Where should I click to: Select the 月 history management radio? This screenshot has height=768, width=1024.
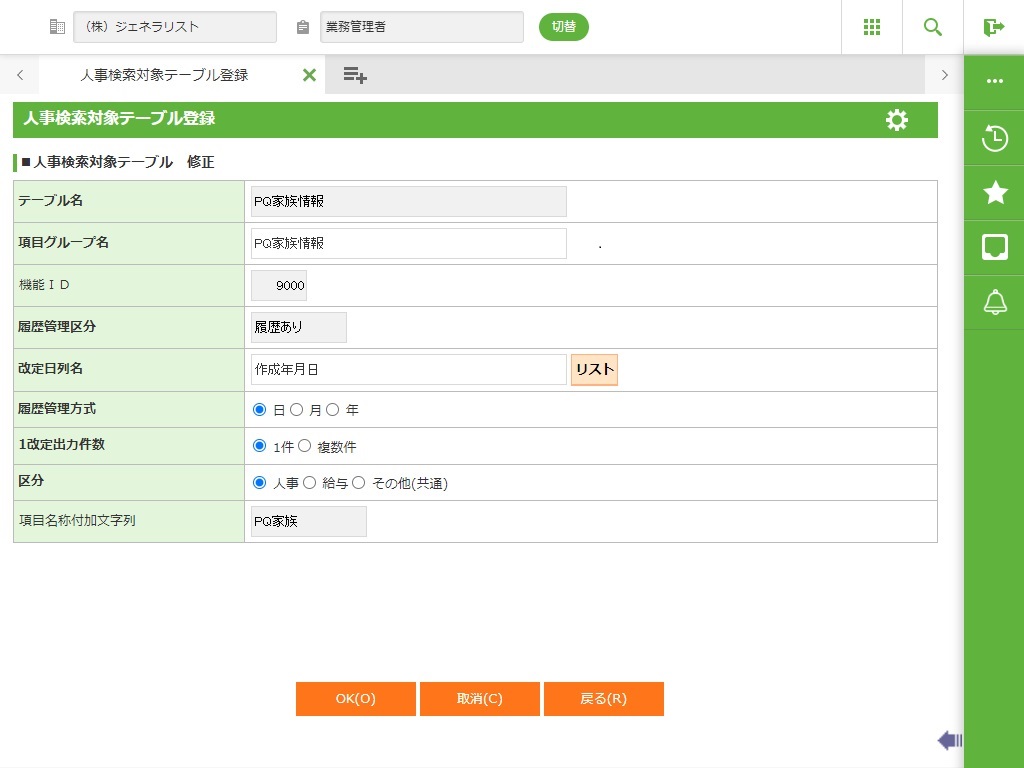click(x=297, y=410)
